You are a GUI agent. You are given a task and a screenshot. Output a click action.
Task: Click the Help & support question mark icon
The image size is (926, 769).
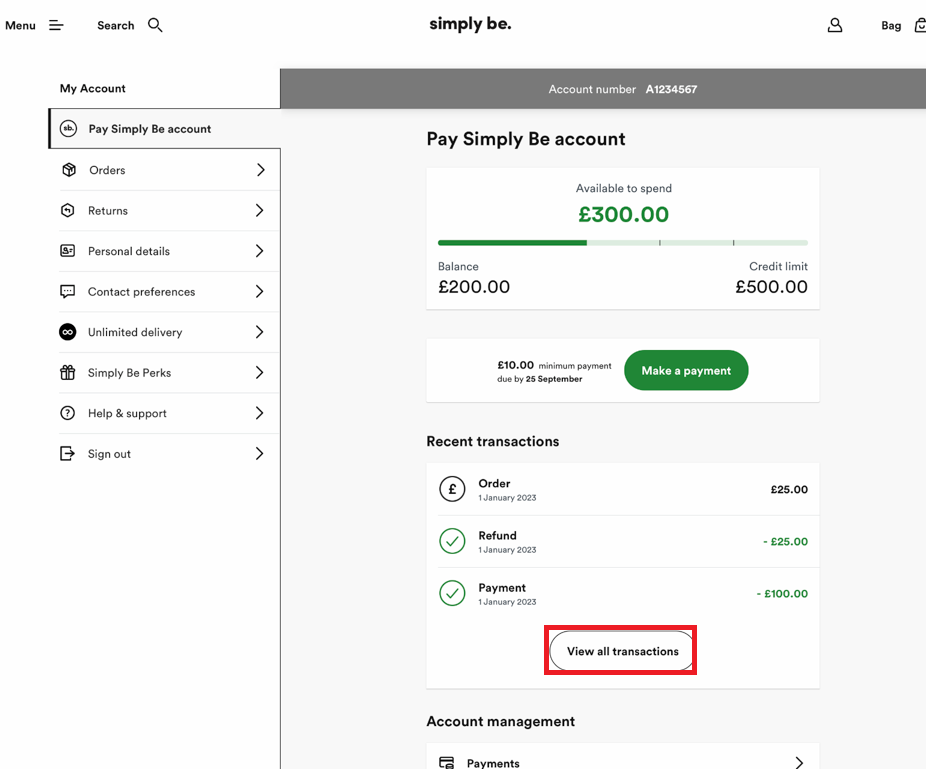click(x=68, y=413)
